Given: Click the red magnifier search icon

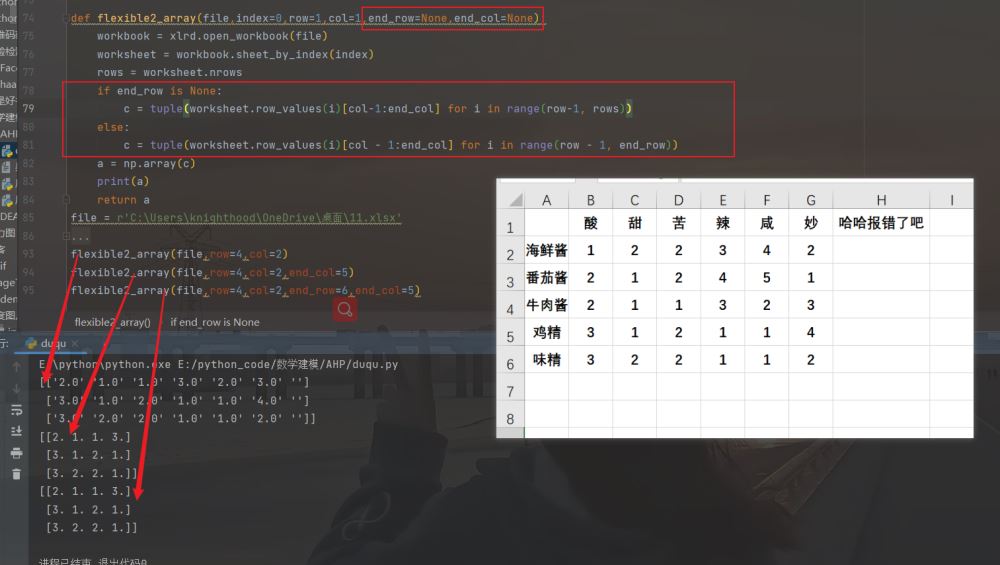Looking at the screenshot, I should 345,309.
